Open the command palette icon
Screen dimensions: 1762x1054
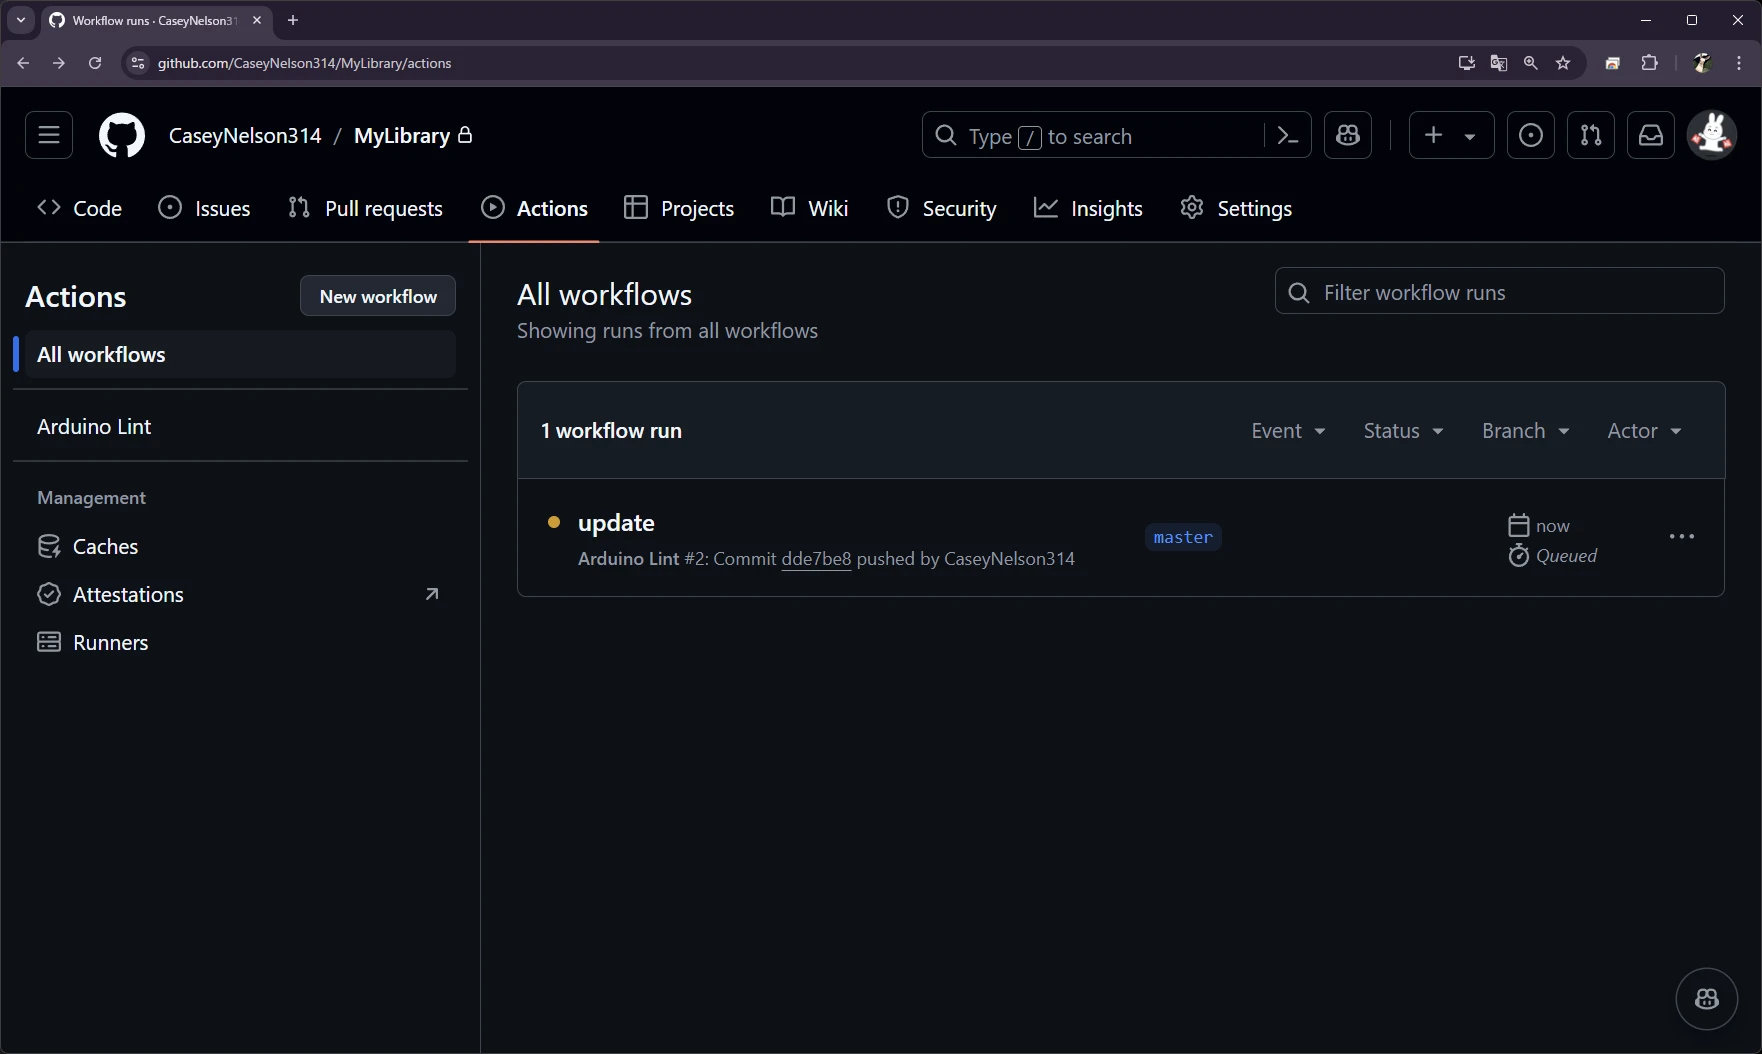[1288, 135]
